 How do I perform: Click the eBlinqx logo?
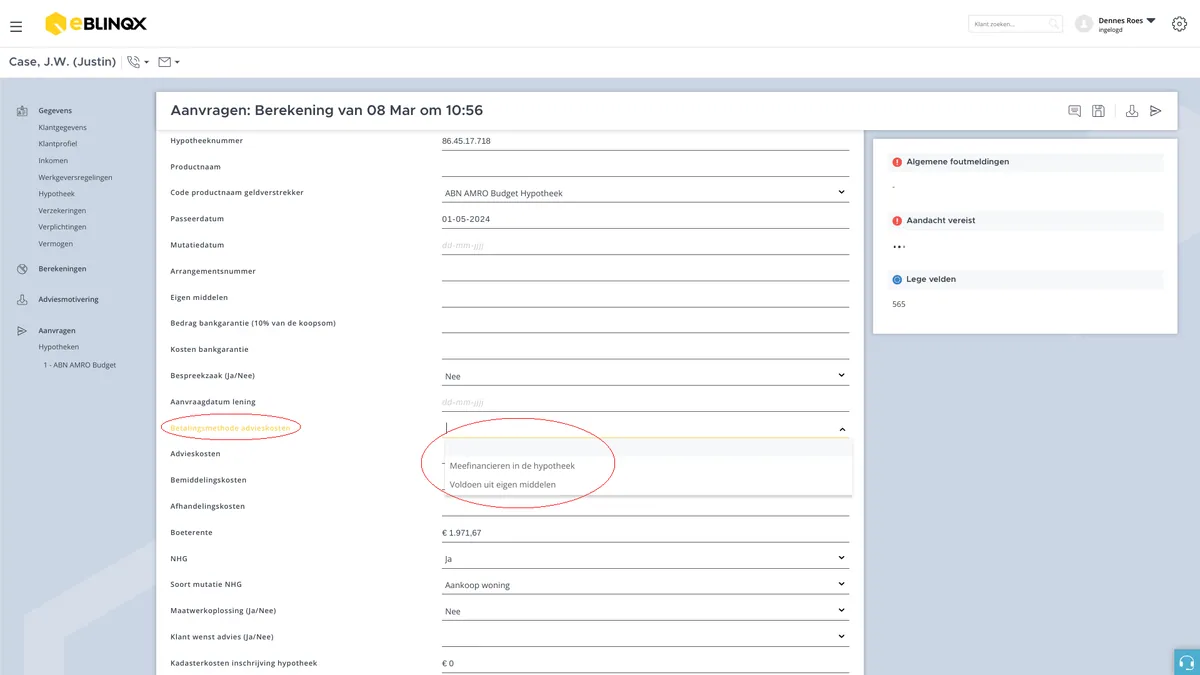coord(96,24)
